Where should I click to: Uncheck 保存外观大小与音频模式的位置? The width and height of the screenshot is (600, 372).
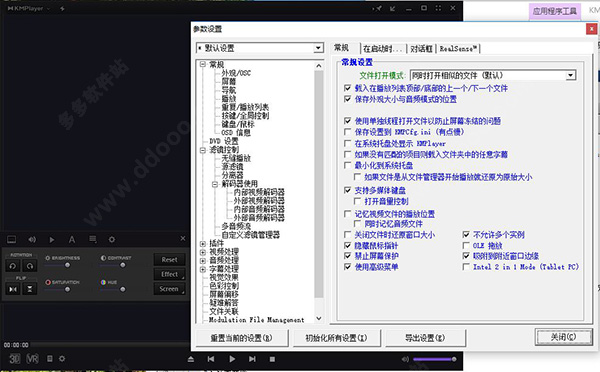(347, 99)
